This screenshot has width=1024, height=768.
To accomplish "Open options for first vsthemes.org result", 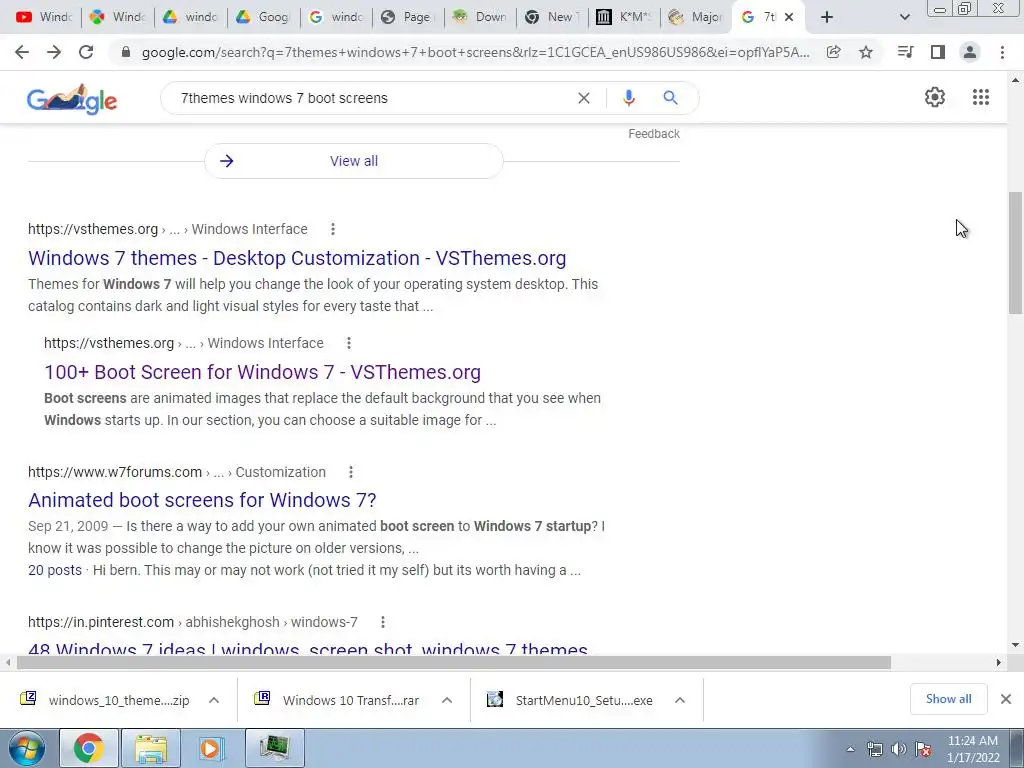I will coord(333,229).
